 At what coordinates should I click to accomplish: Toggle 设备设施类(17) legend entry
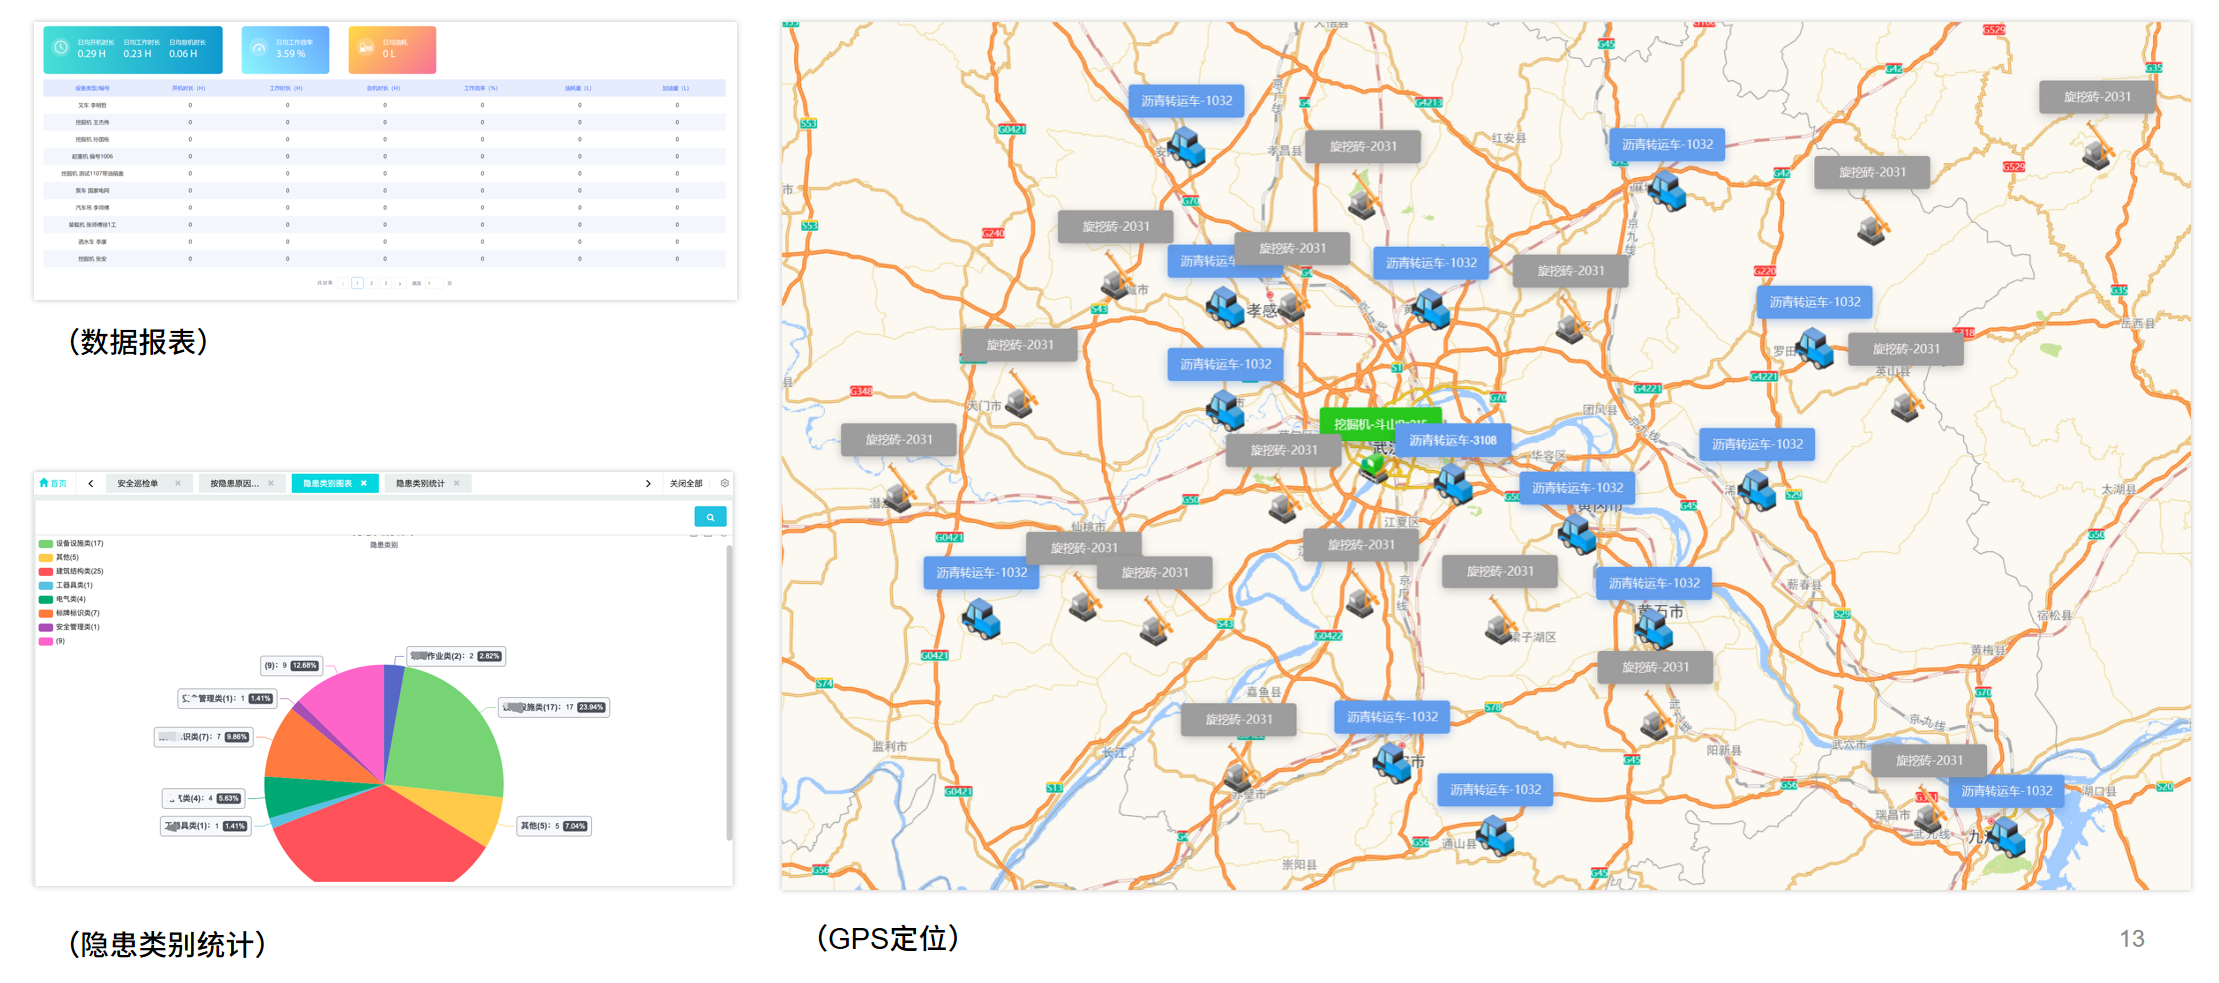[x=78, y=543]
